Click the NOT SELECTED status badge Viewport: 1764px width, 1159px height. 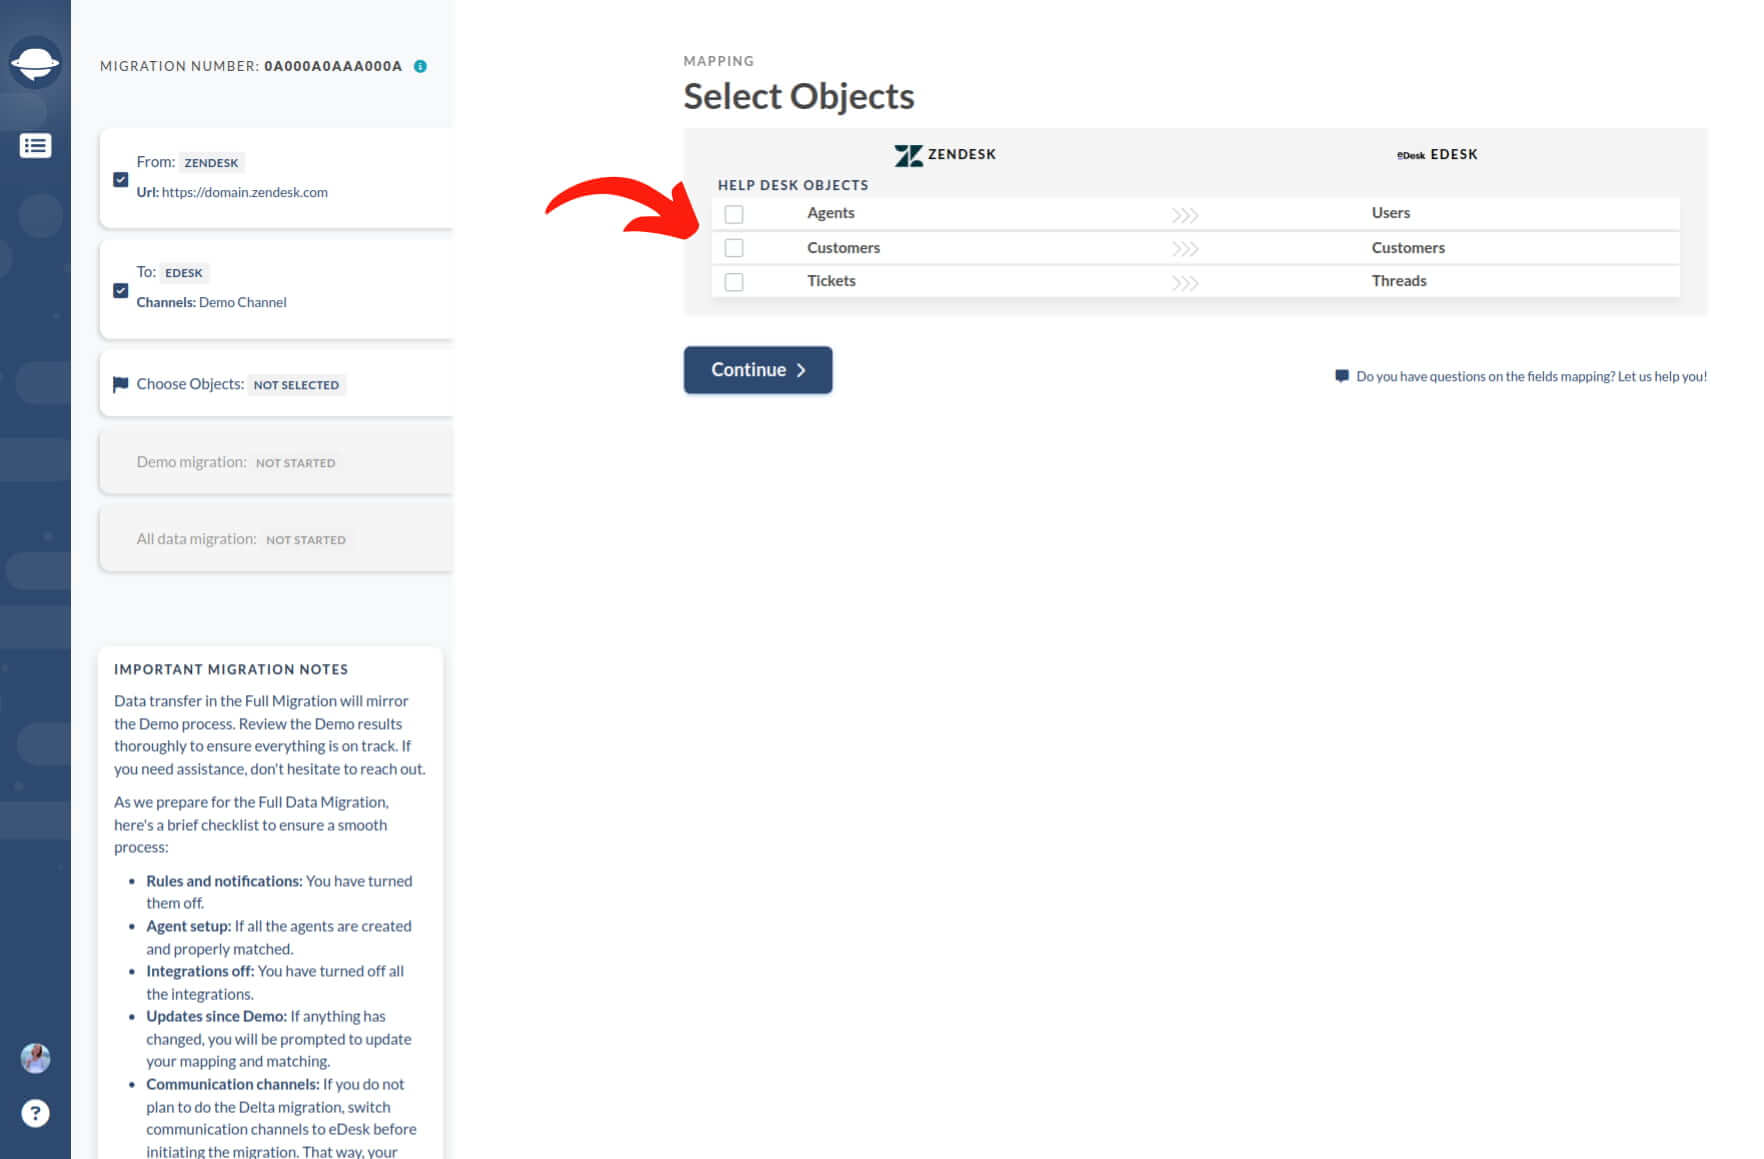[296, 385]
